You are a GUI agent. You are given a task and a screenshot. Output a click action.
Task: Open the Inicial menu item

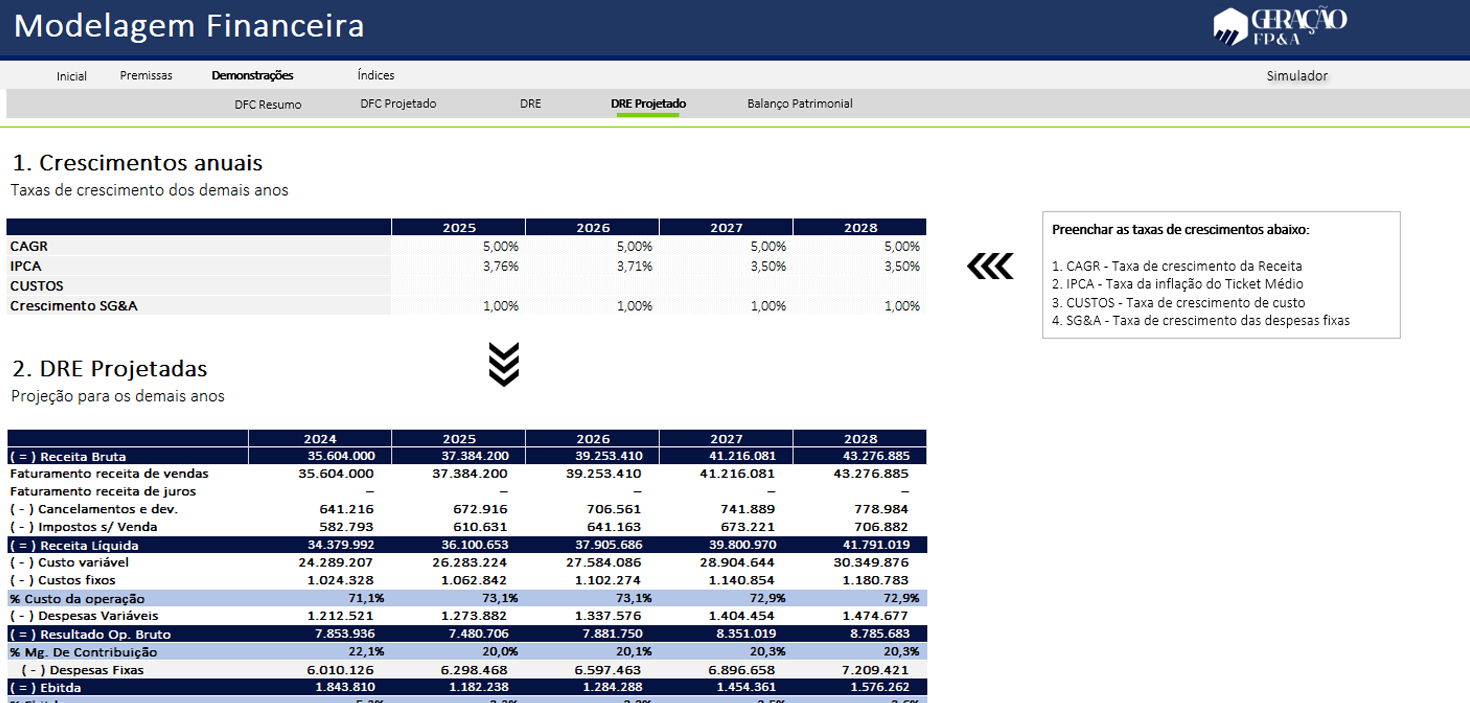(72, 76)
